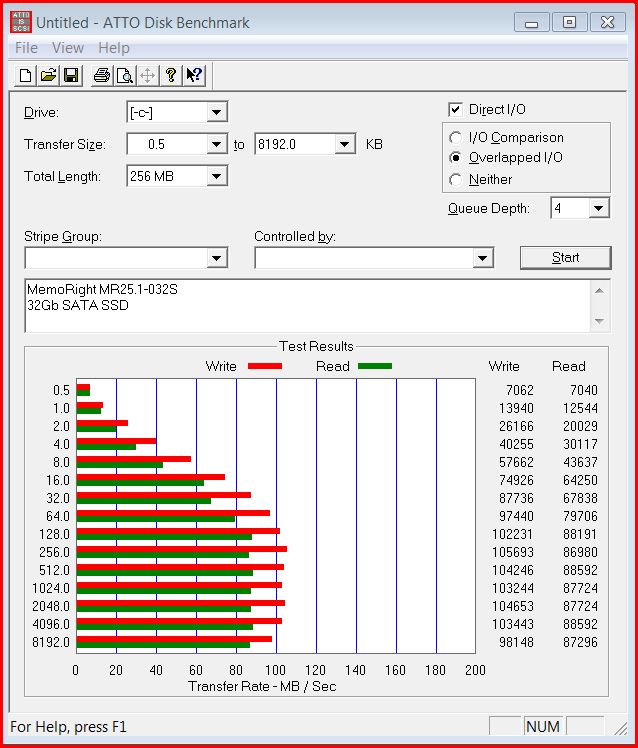The image size is (638, 748).
Task: Click into the MemoRight description text field
Action: pos(308,306)
